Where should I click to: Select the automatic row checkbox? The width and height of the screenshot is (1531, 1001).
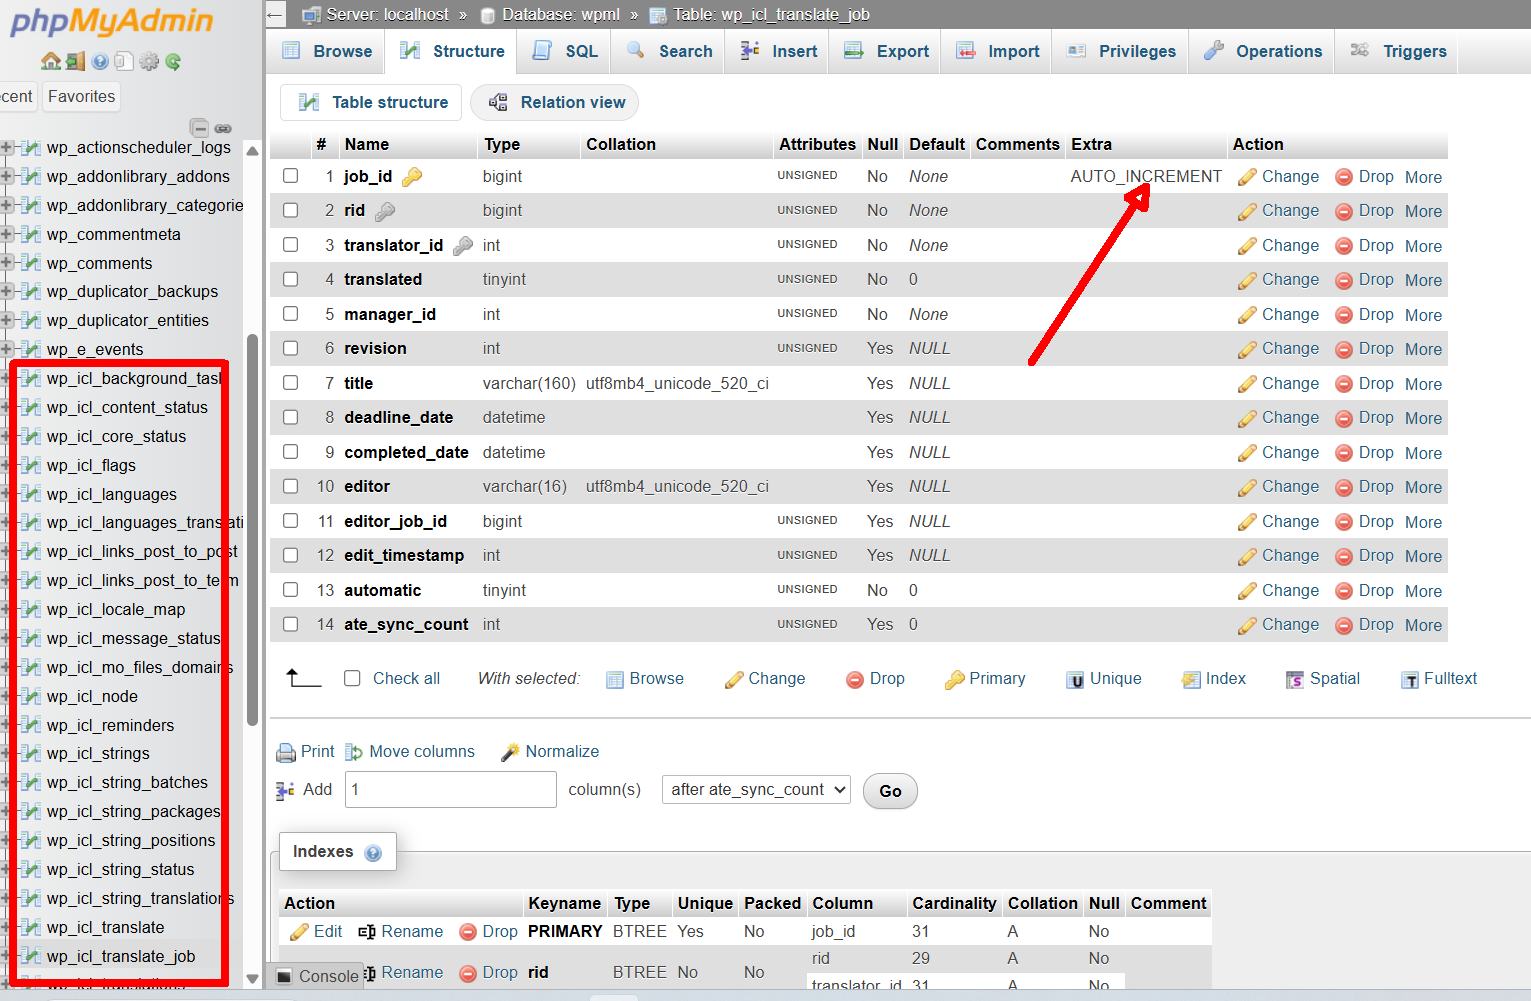291,589
